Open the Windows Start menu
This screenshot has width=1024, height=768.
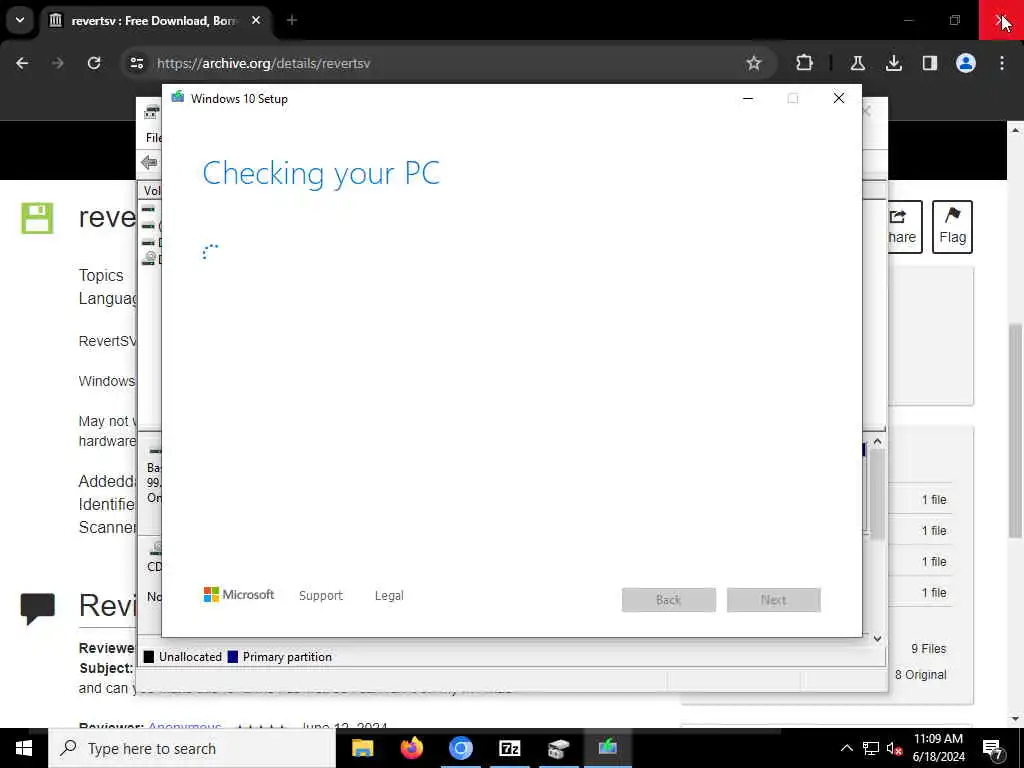(x=24, y=748)
